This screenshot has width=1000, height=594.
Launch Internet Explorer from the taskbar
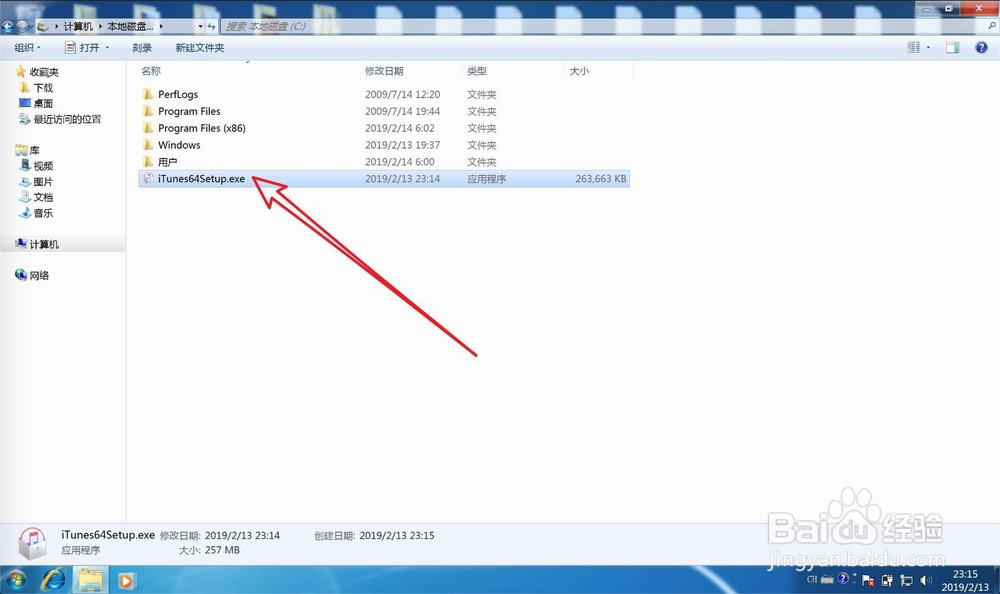point(54,580)
